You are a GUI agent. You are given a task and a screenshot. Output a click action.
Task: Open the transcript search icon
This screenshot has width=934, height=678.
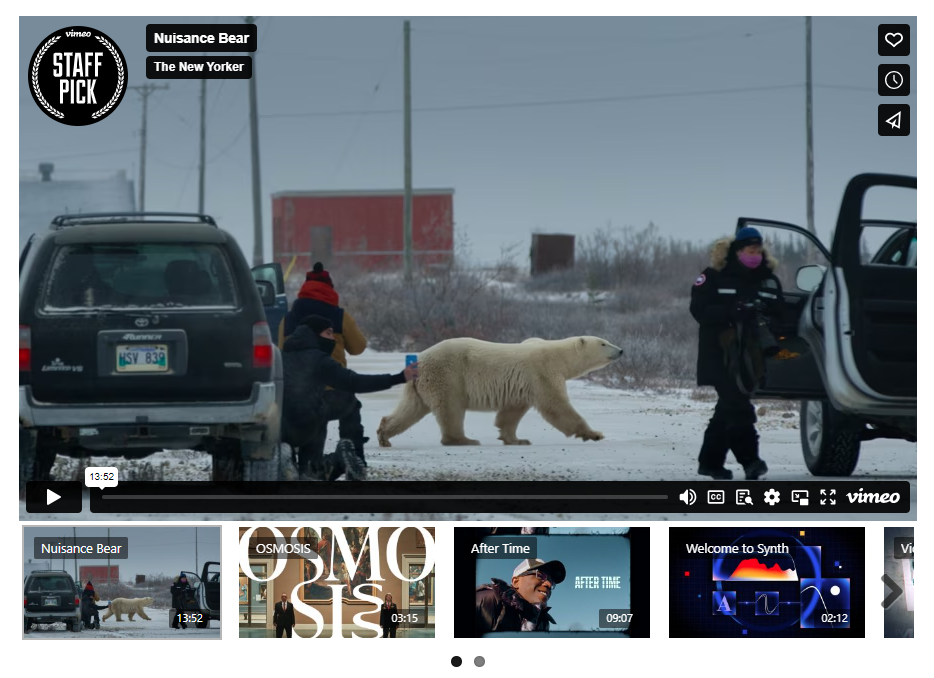[744, 497]
